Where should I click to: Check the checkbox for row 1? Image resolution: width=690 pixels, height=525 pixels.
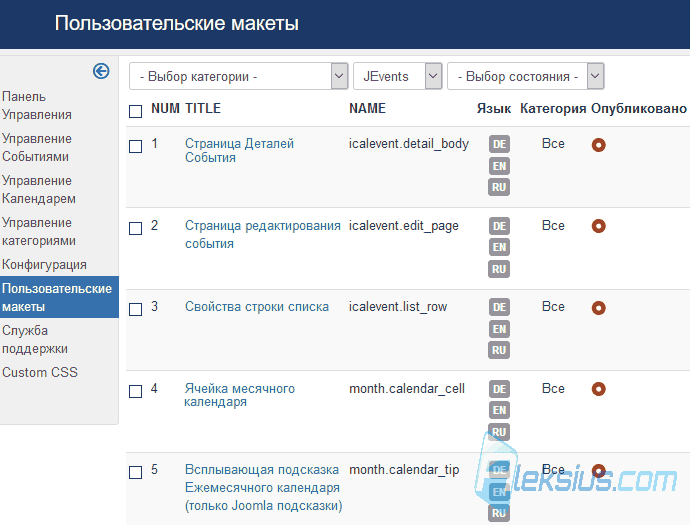point(136,146)
